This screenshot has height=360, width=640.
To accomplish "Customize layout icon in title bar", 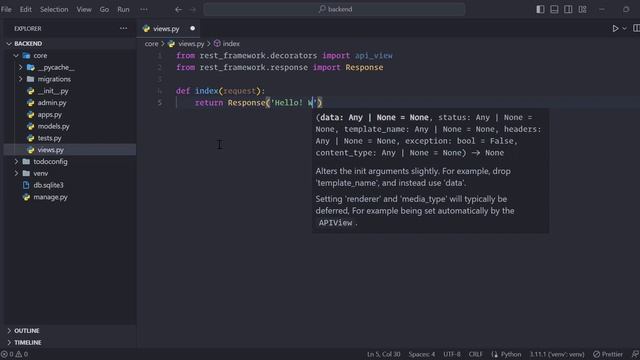I will (x=582, y=9).
